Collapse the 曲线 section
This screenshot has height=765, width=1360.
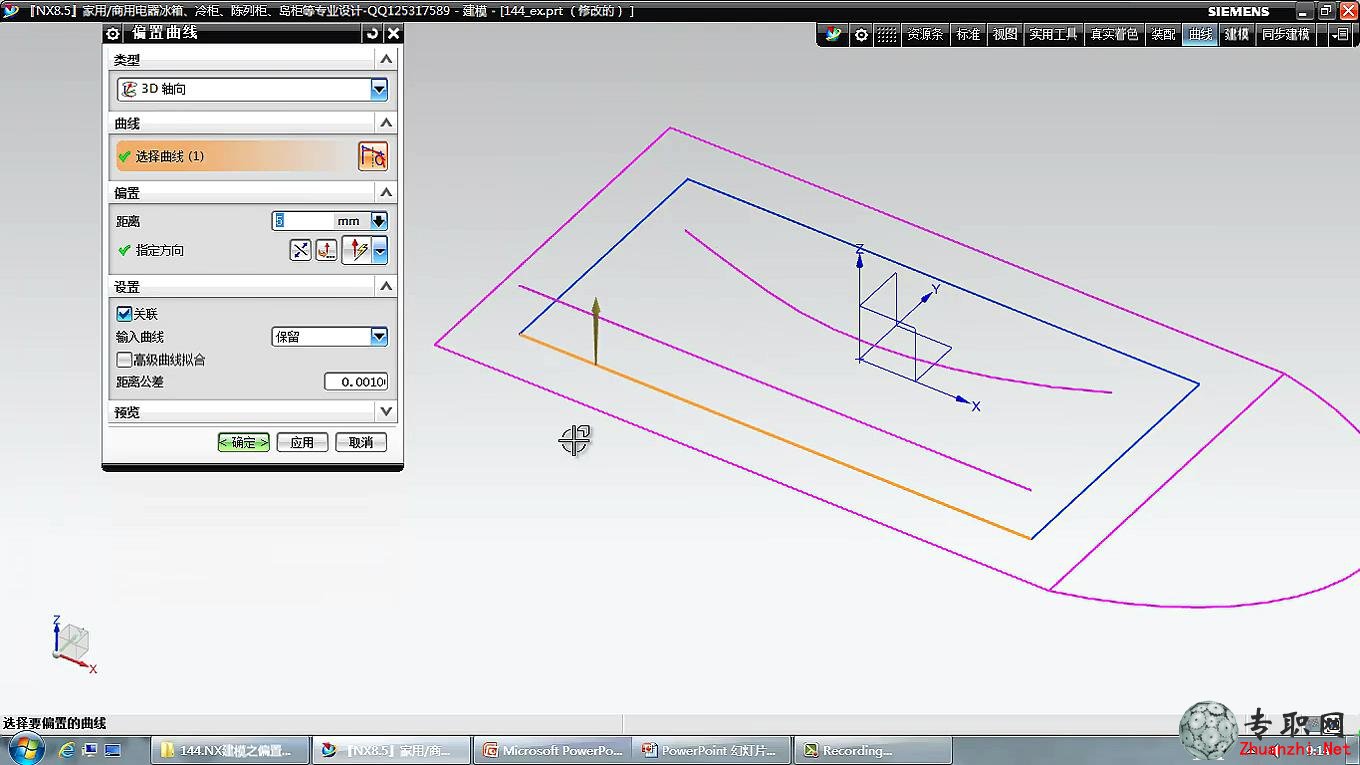point(386,123)
